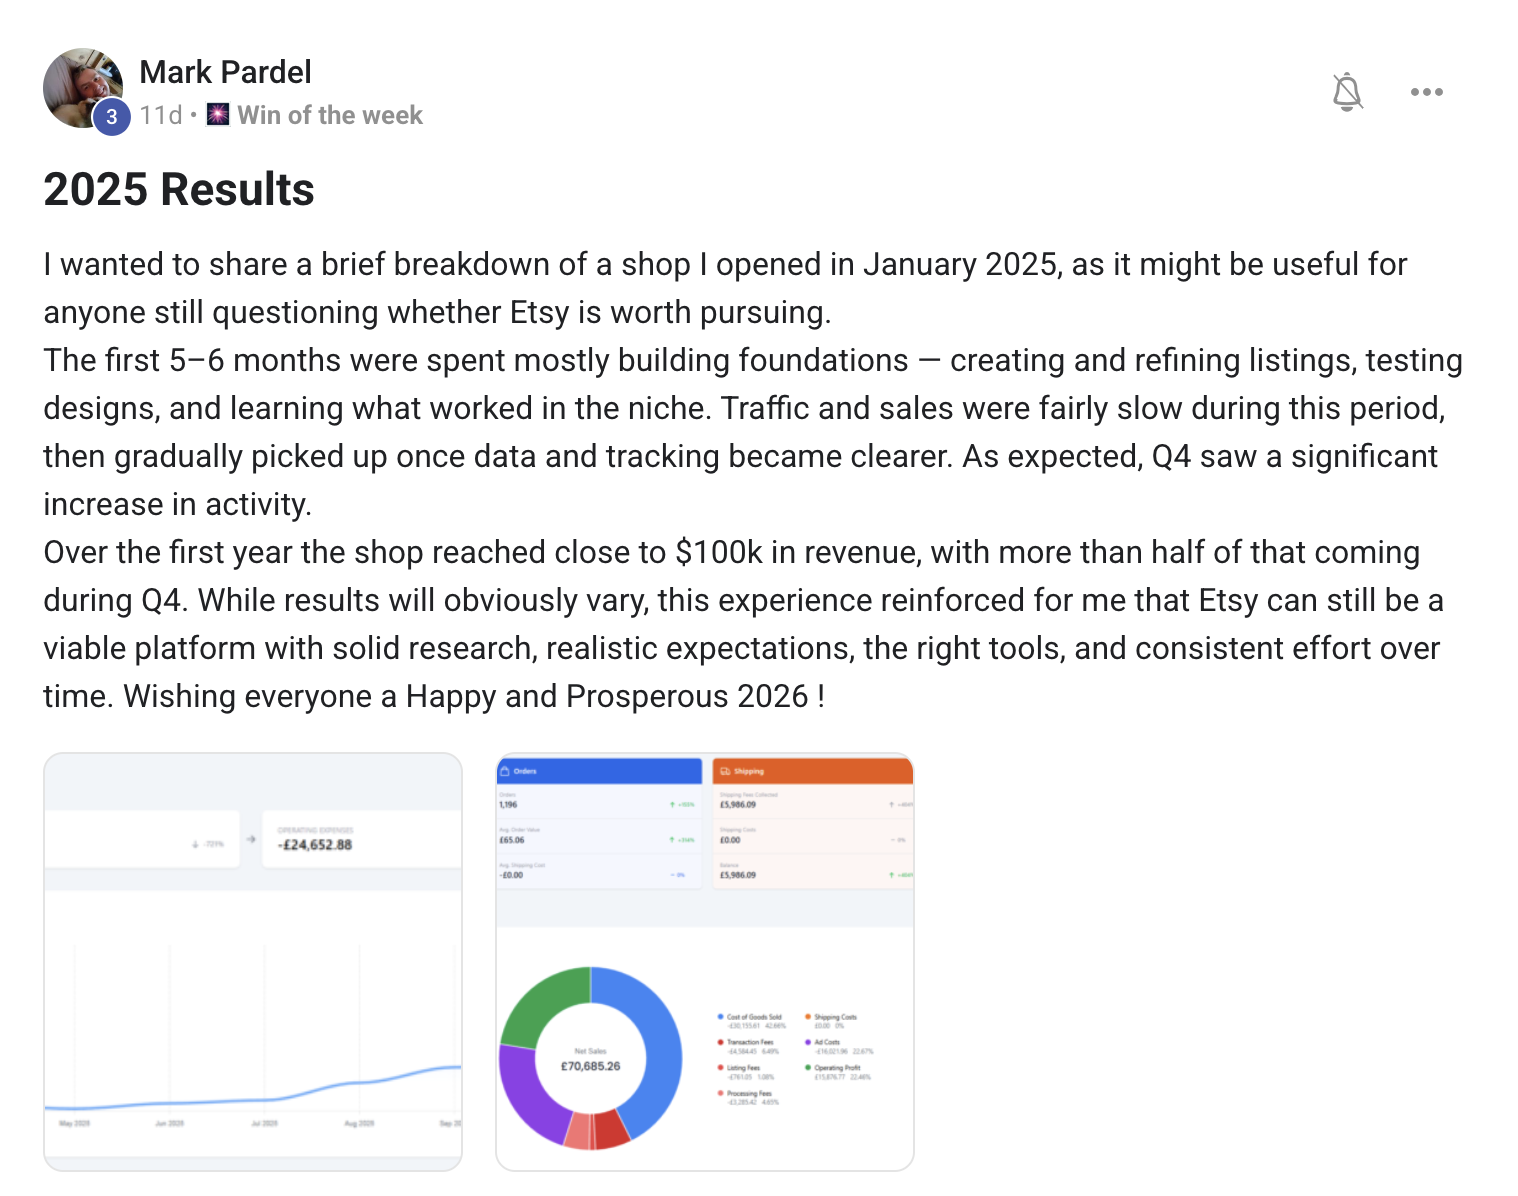
Task: Open the three-dot more options menu
Action: [x=1426, y=92]
